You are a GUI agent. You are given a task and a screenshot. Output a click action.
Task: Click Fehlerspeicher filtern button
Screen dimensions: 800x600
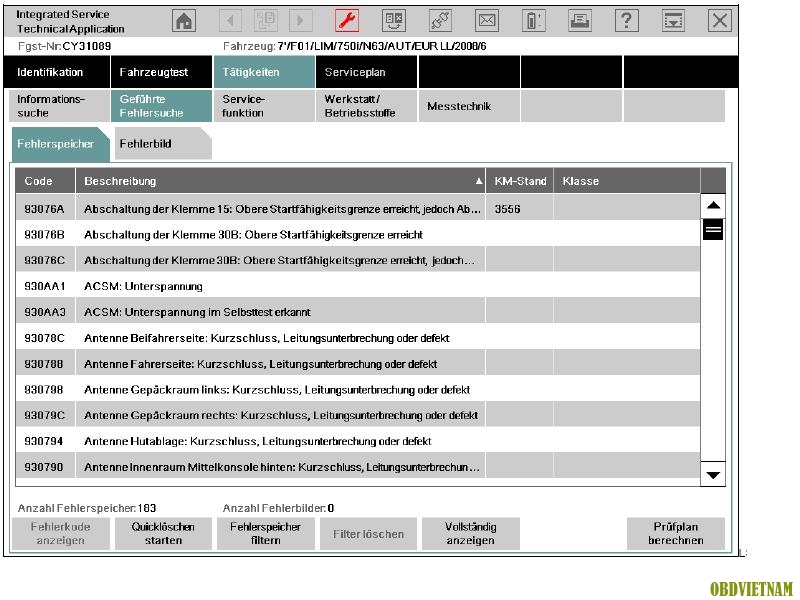point(265,534)
